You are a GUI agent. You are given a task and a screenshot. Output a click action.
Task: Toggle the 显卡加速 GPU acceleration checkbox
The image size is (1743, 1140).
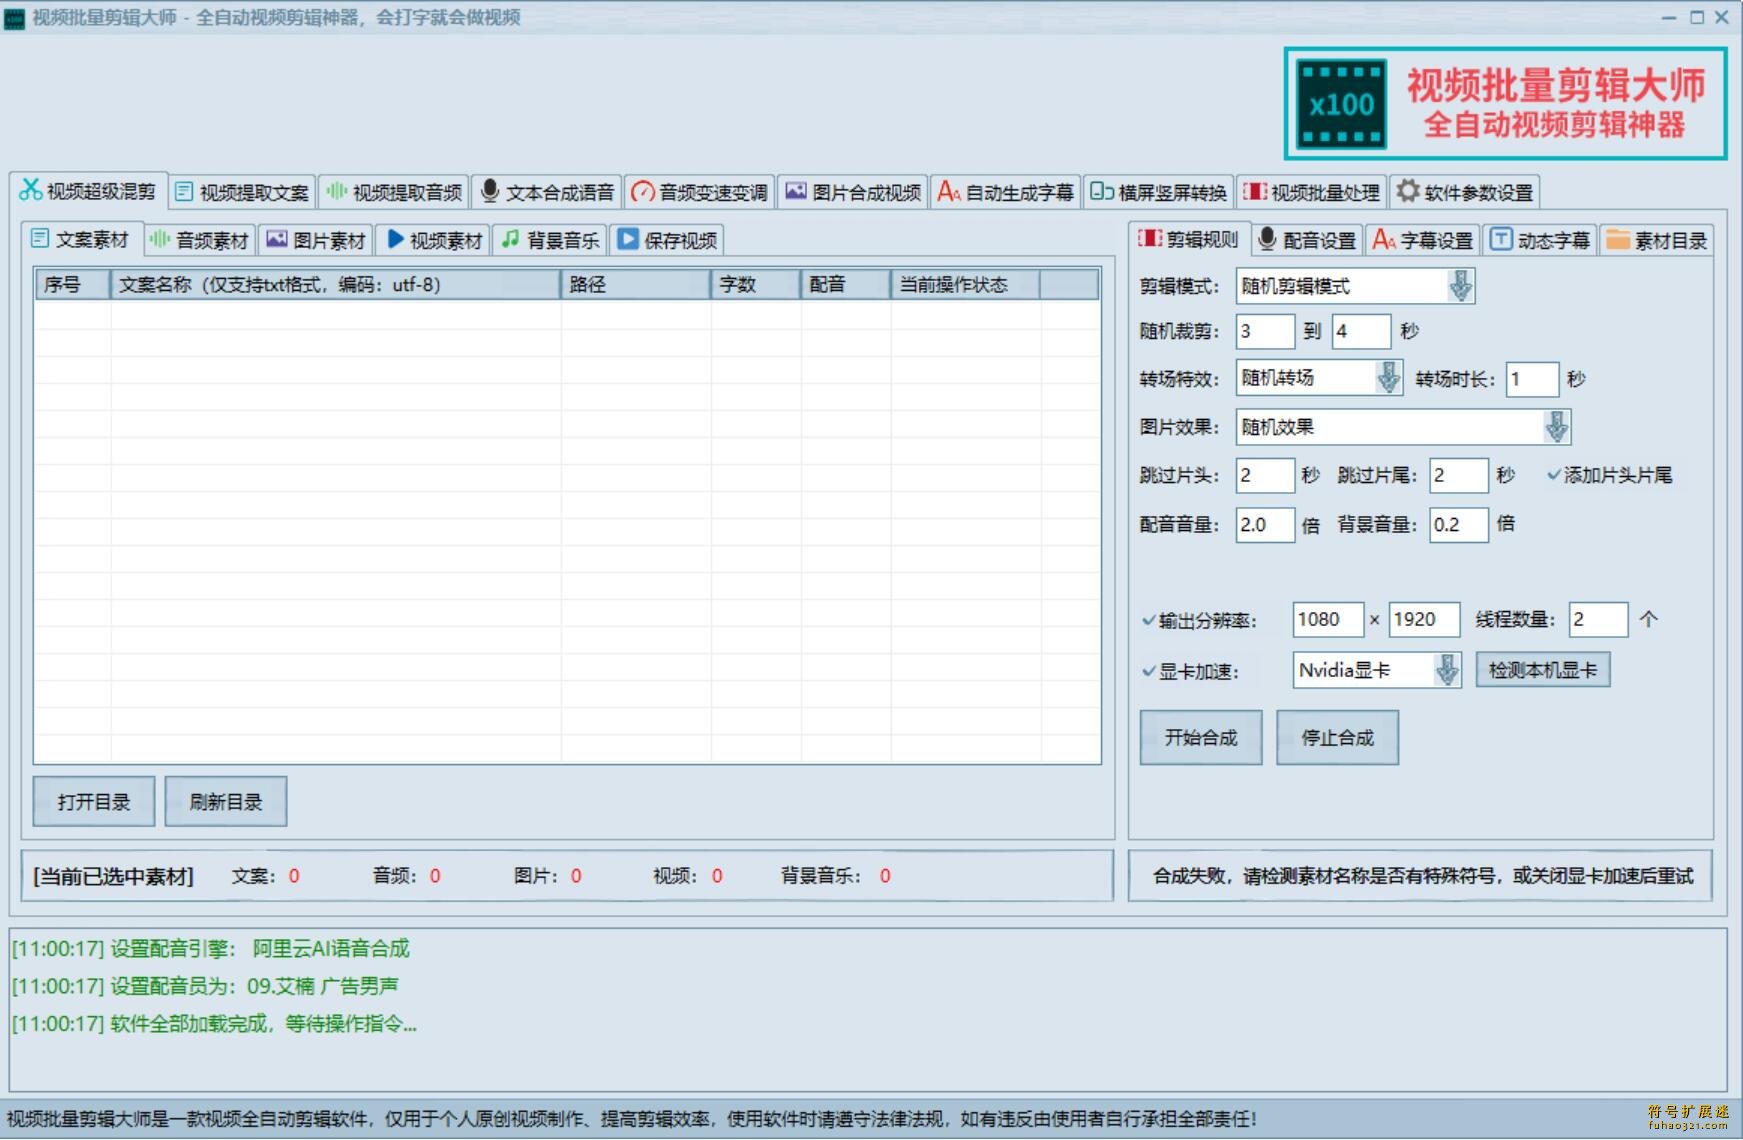coord(1148,671)
